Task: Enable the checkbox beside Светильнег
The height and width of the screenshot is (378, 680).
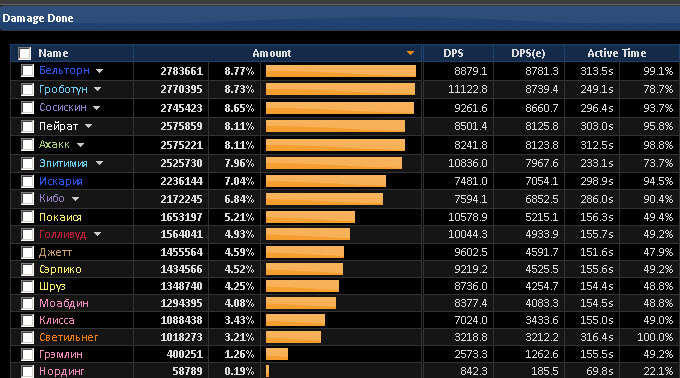Action: pyautogui.click(x=27, y=337)
